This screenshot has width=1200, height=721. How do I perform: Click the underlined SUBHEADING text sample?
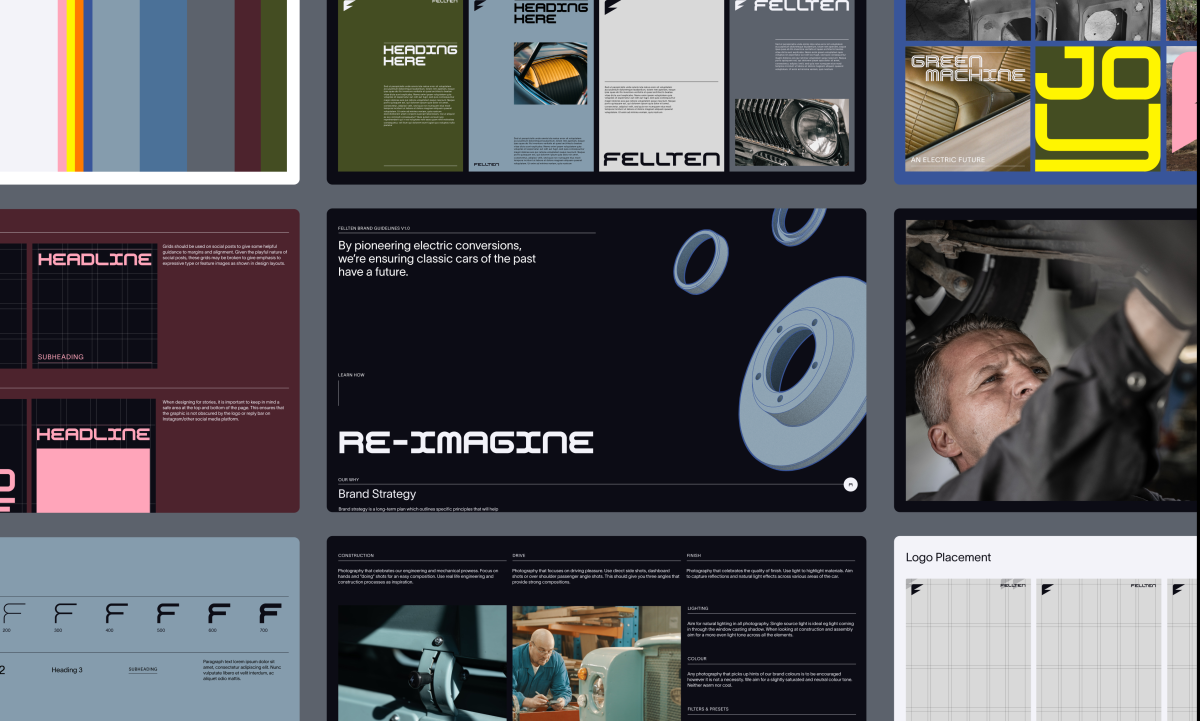(143, 669)
